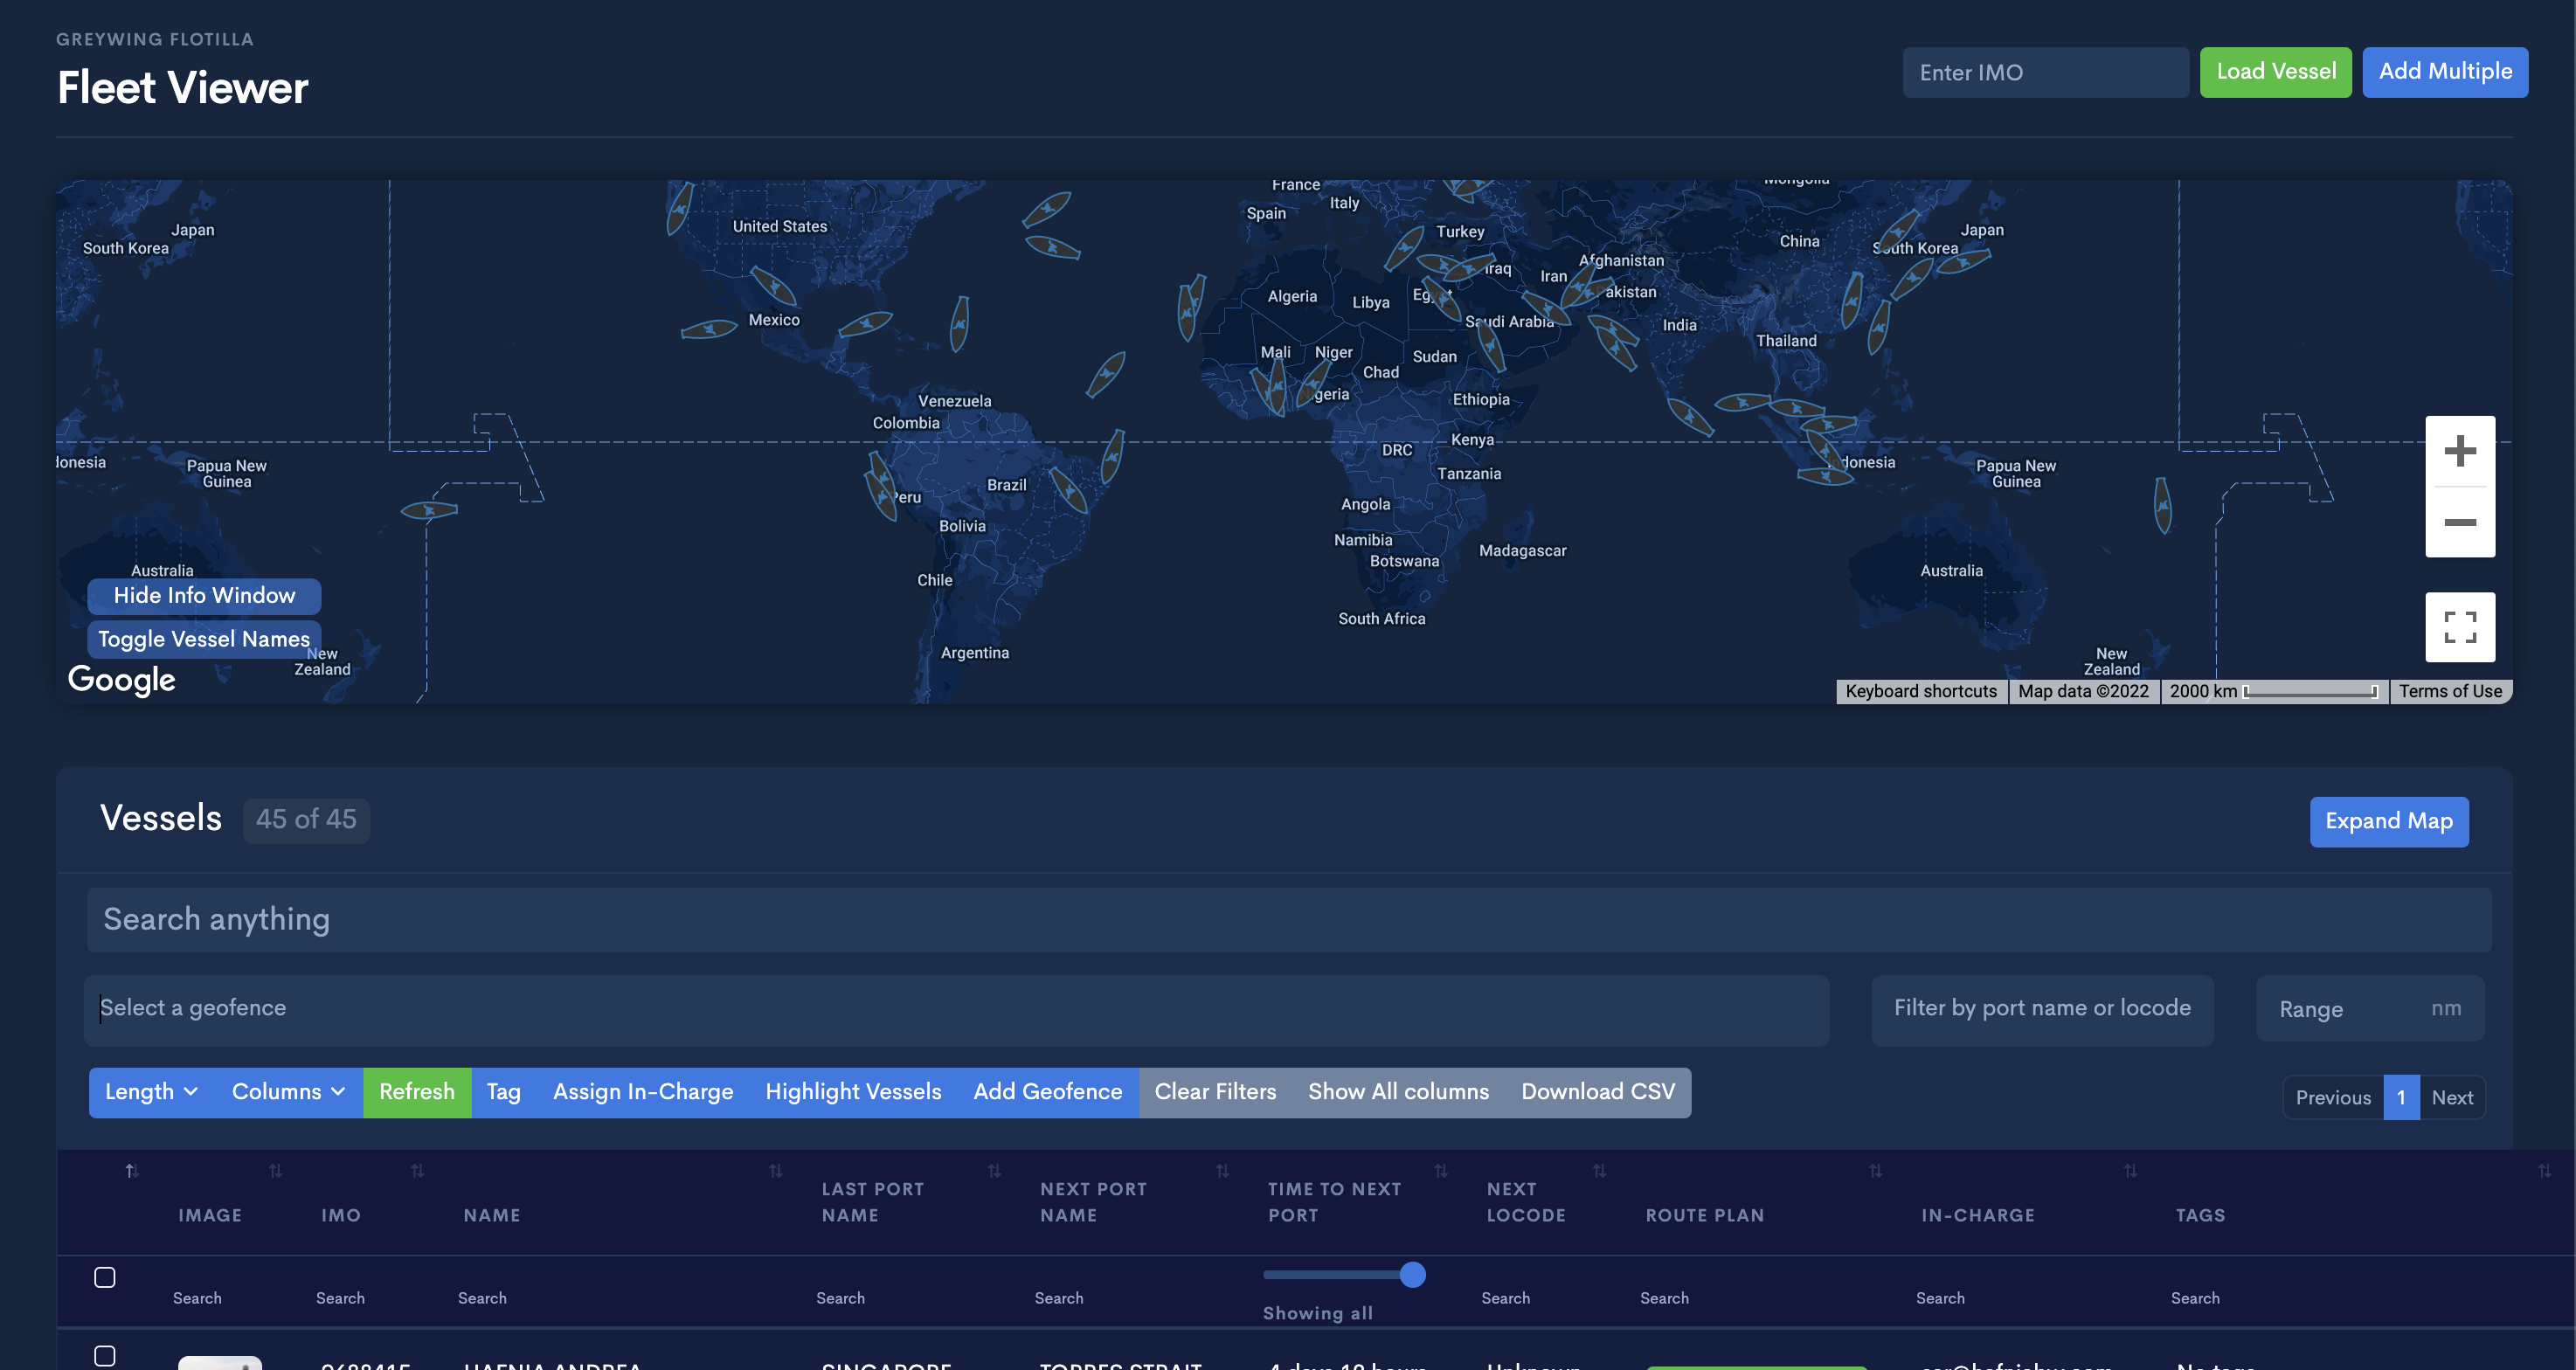Sort by IMAGE column

[275, 1170]
